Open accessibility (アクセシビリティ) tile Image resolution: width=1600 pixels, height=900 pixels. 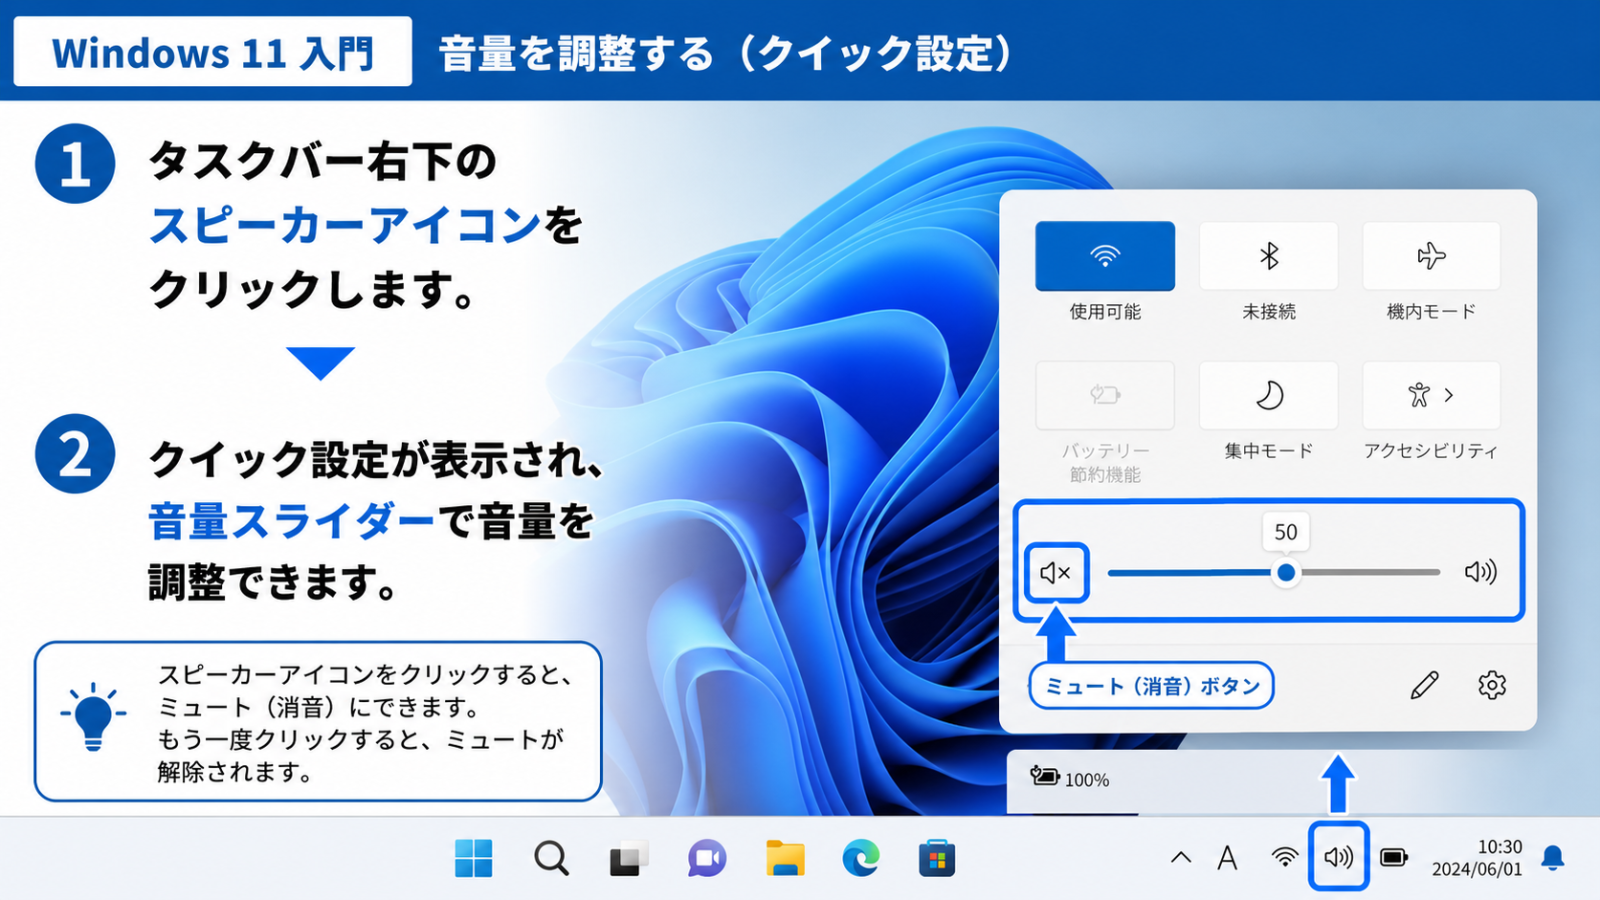(1431, 395)
